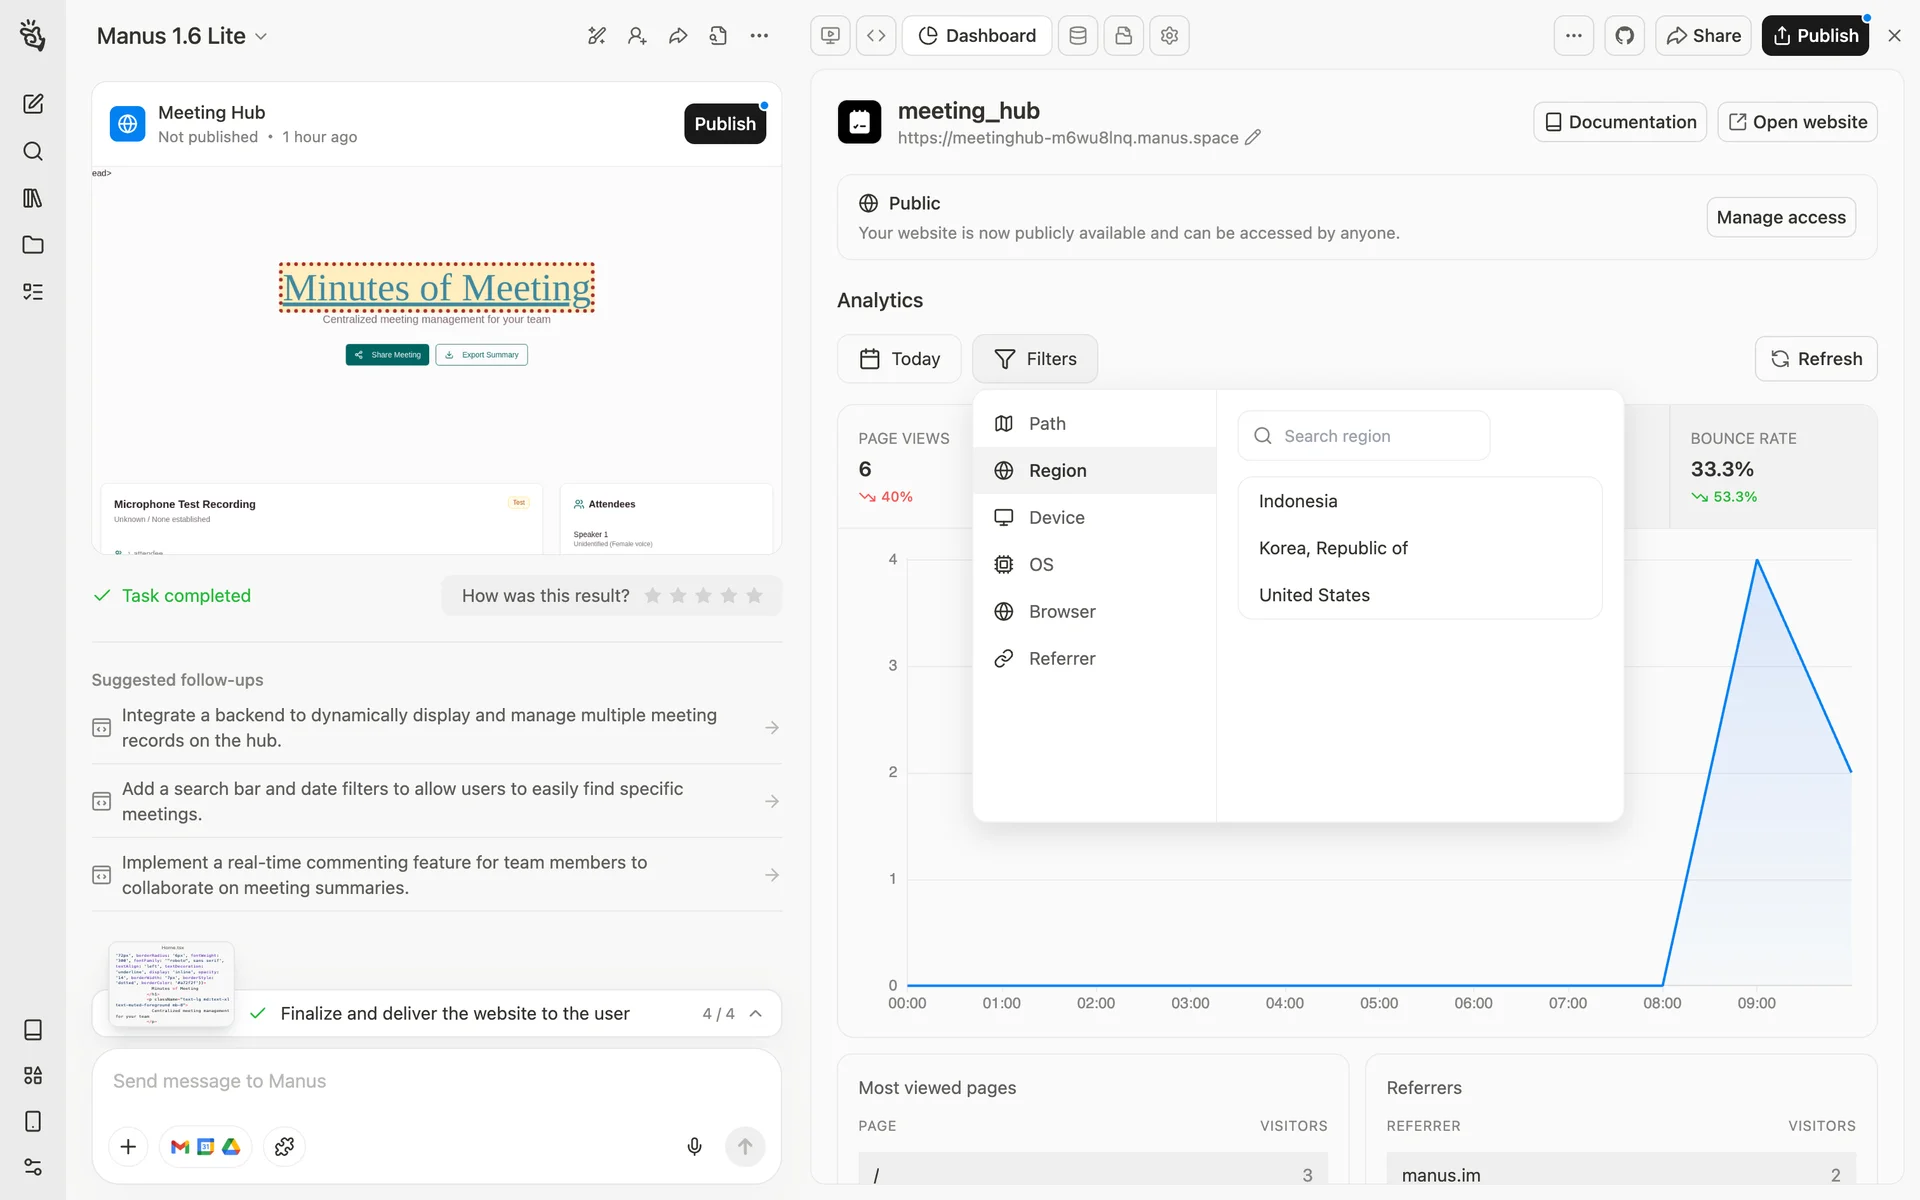This screenshot has width=1920, height=1200.
Task: Choose United States from region list
Action: [1314, 595]
